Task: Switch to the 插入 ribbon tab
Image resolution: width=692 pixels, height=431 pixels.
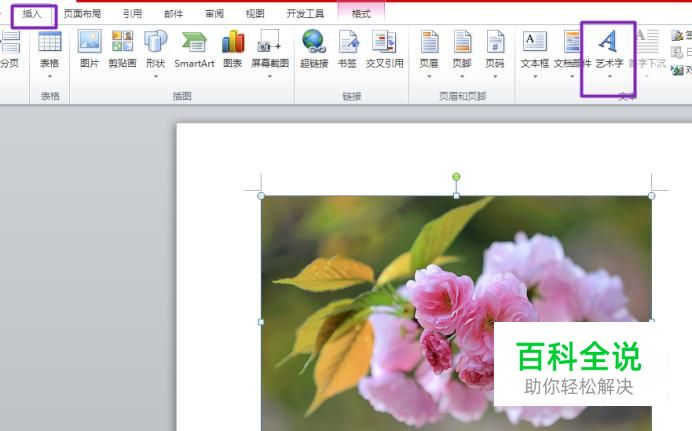Action: 32,14
